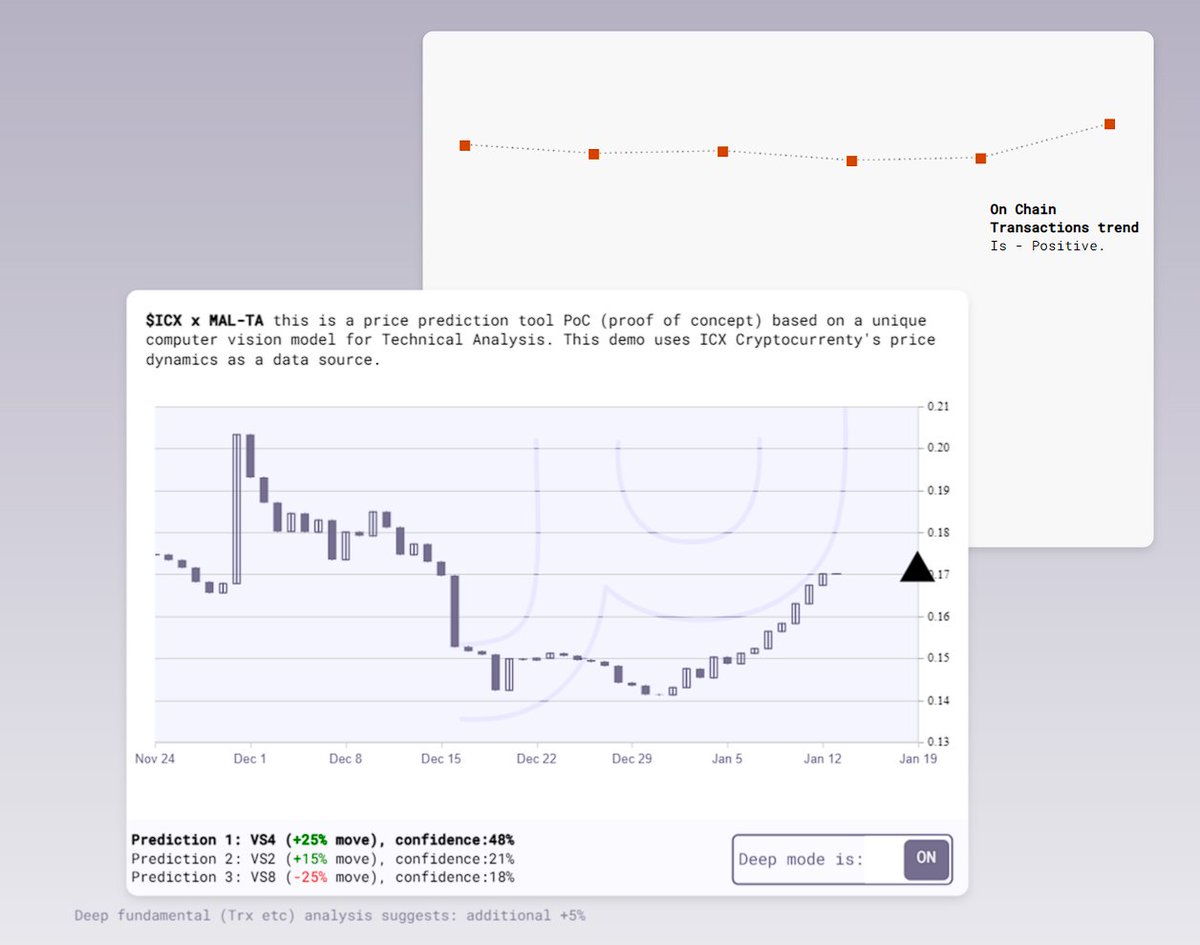Viewport: 1200px width, 945px height.
Task: Click the Nov 24 axis label
Action: [155, 759]
